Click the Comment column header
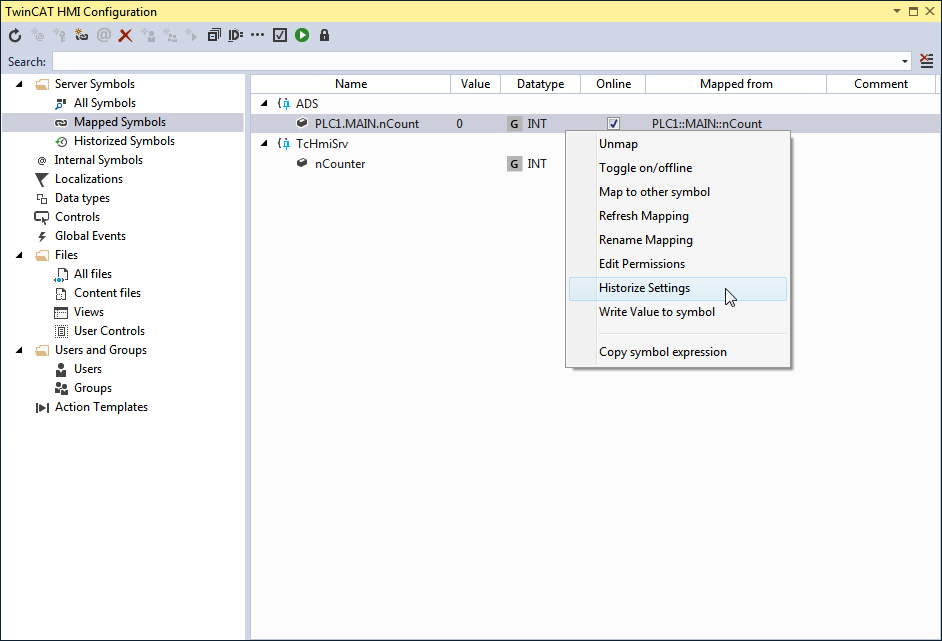 click(x=881, y=84)
